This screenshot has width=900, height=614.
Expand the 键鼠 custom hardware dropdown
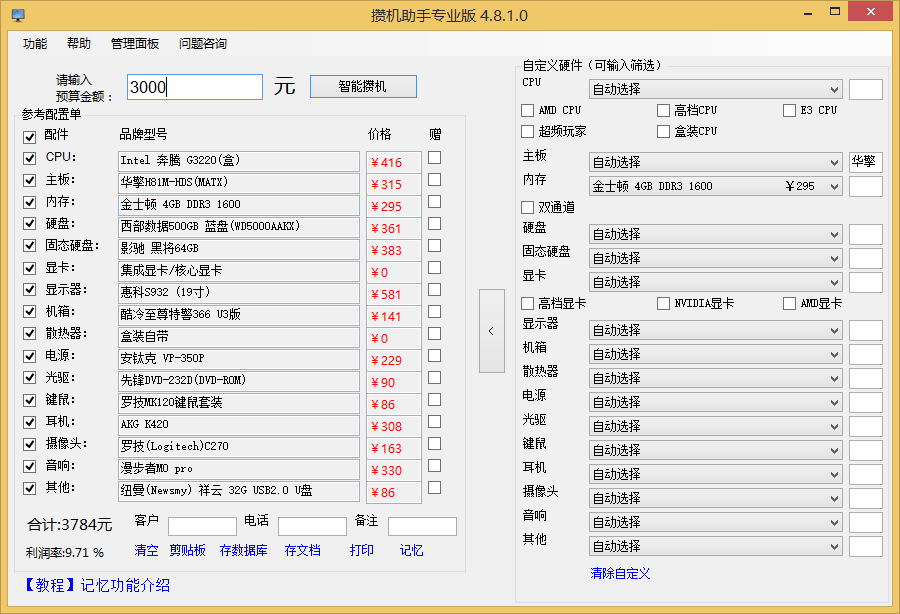click(x=716, y=450)
